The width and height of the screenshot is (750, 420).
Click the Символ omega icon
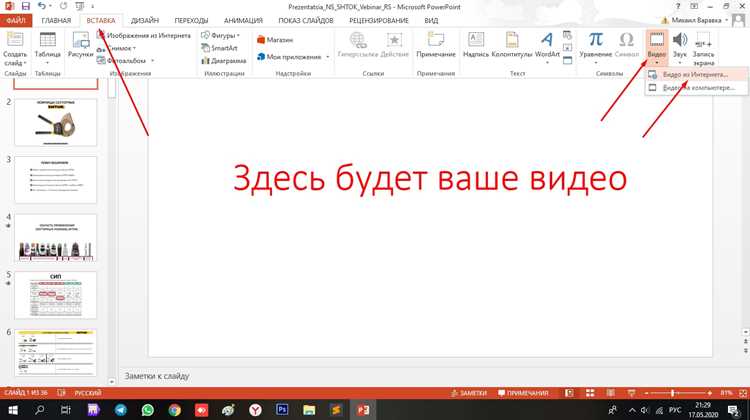(627, 40)
